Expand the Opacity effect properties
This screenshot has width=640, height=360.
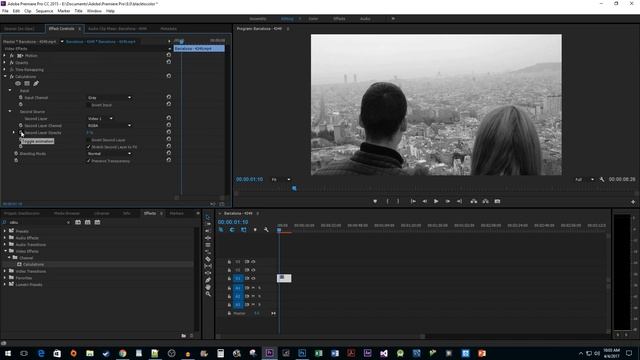[5, 62]
